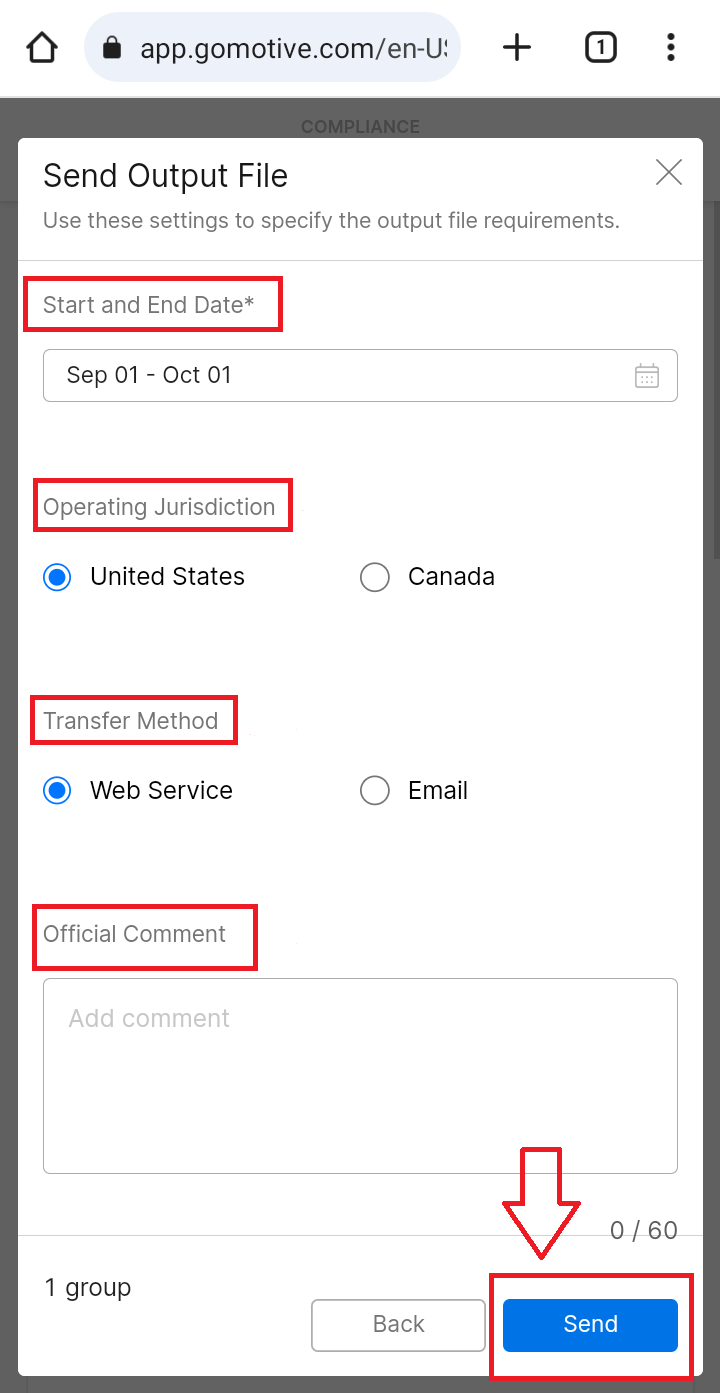Focus the Add comment text area
Screen dimensions: 720x1393
360,1076
